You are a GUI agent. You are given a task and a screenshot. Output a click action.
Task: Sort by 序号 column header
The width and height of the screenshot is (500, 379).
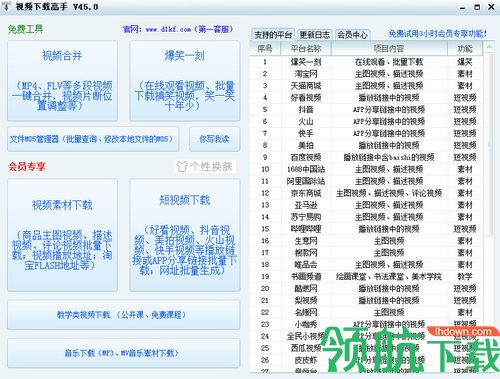pos(265,49)
